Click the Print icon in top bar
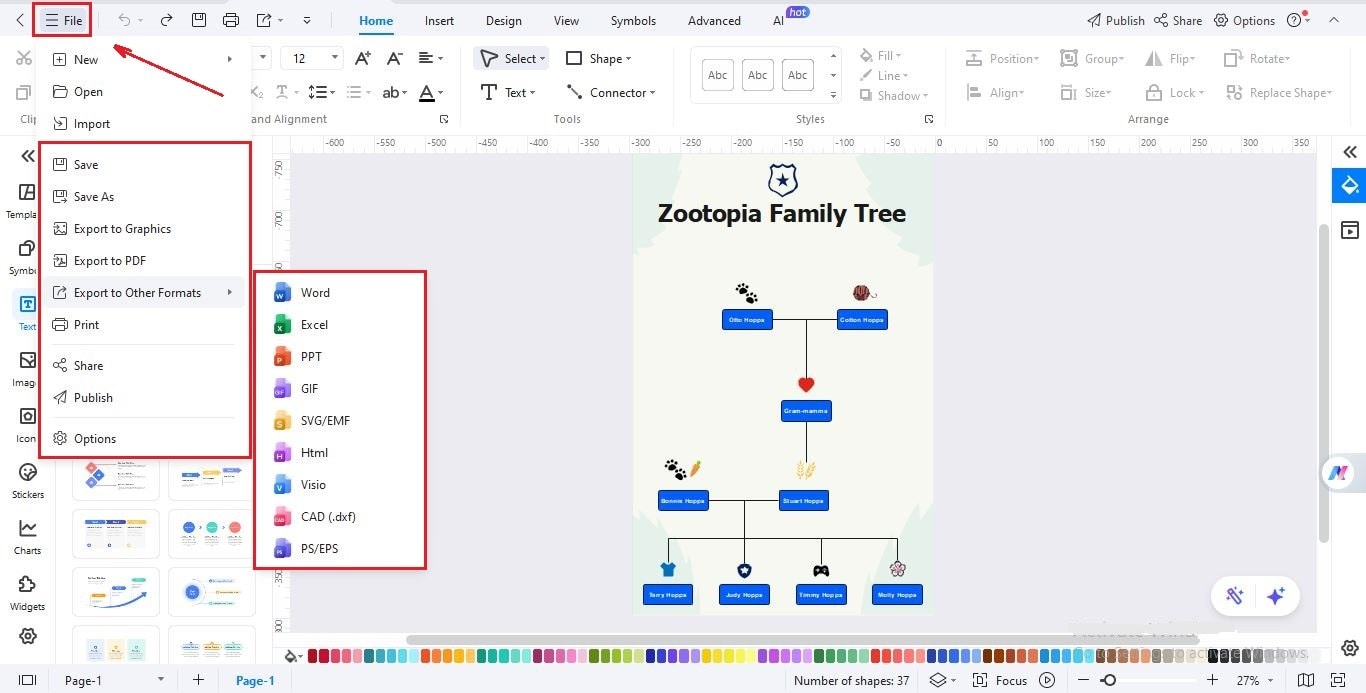Screen dimensions: 1366x693 coord(231,20)
